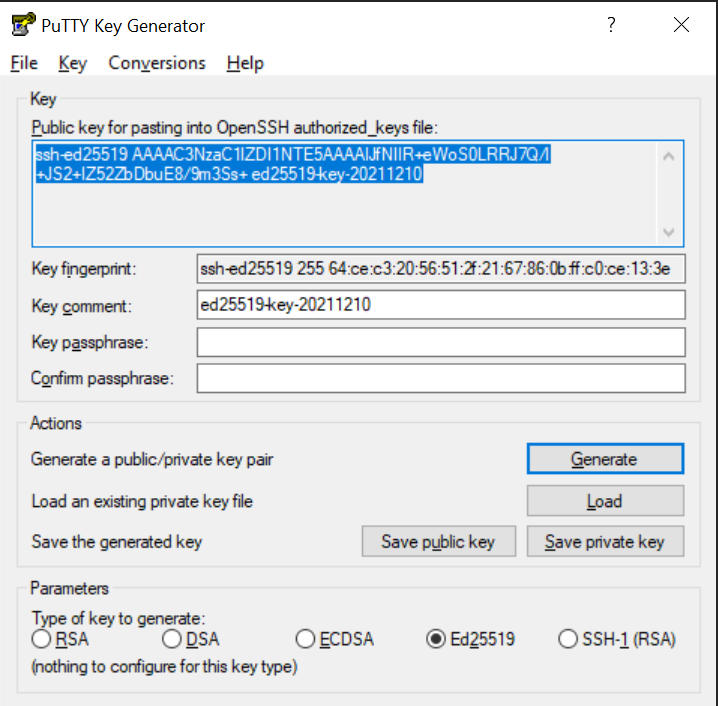Close the PuTTY Key Generator window

(681, 26)
